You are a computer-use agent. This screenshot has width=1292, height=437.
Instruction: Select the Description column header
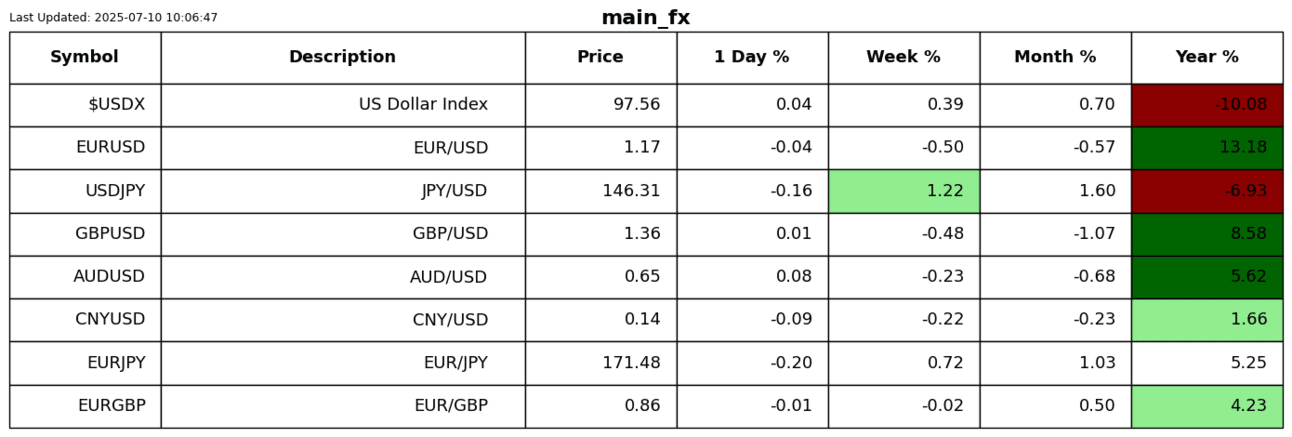(343, 57)
